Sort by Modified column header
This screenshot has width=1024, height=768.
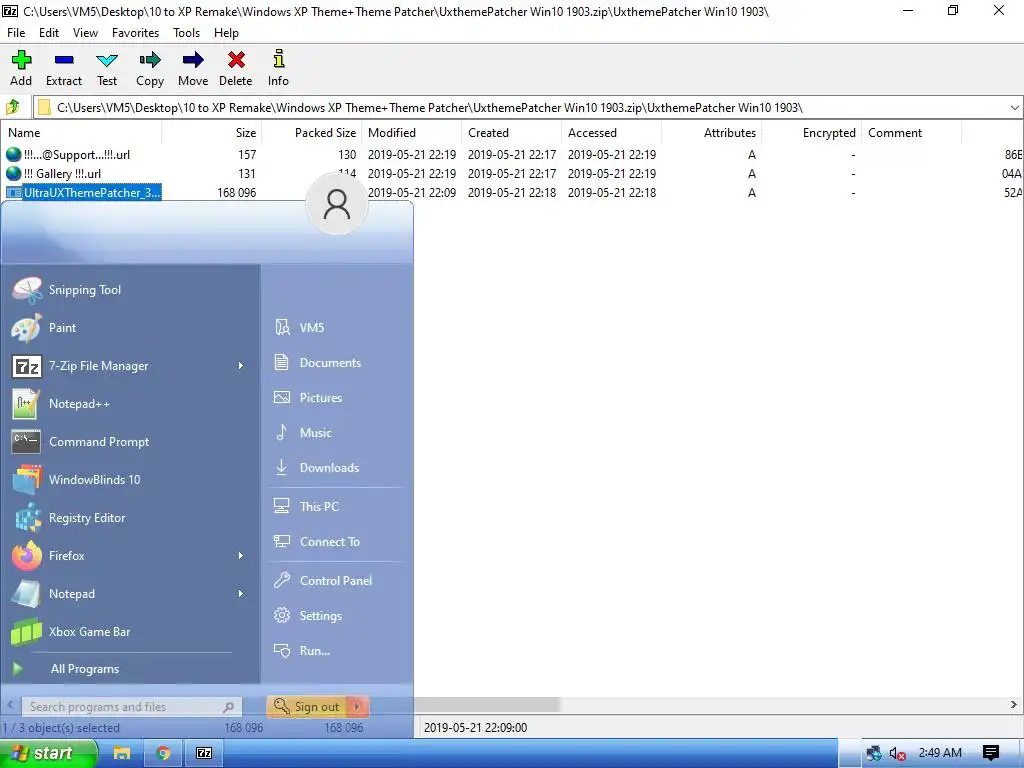tap(411, 133)
